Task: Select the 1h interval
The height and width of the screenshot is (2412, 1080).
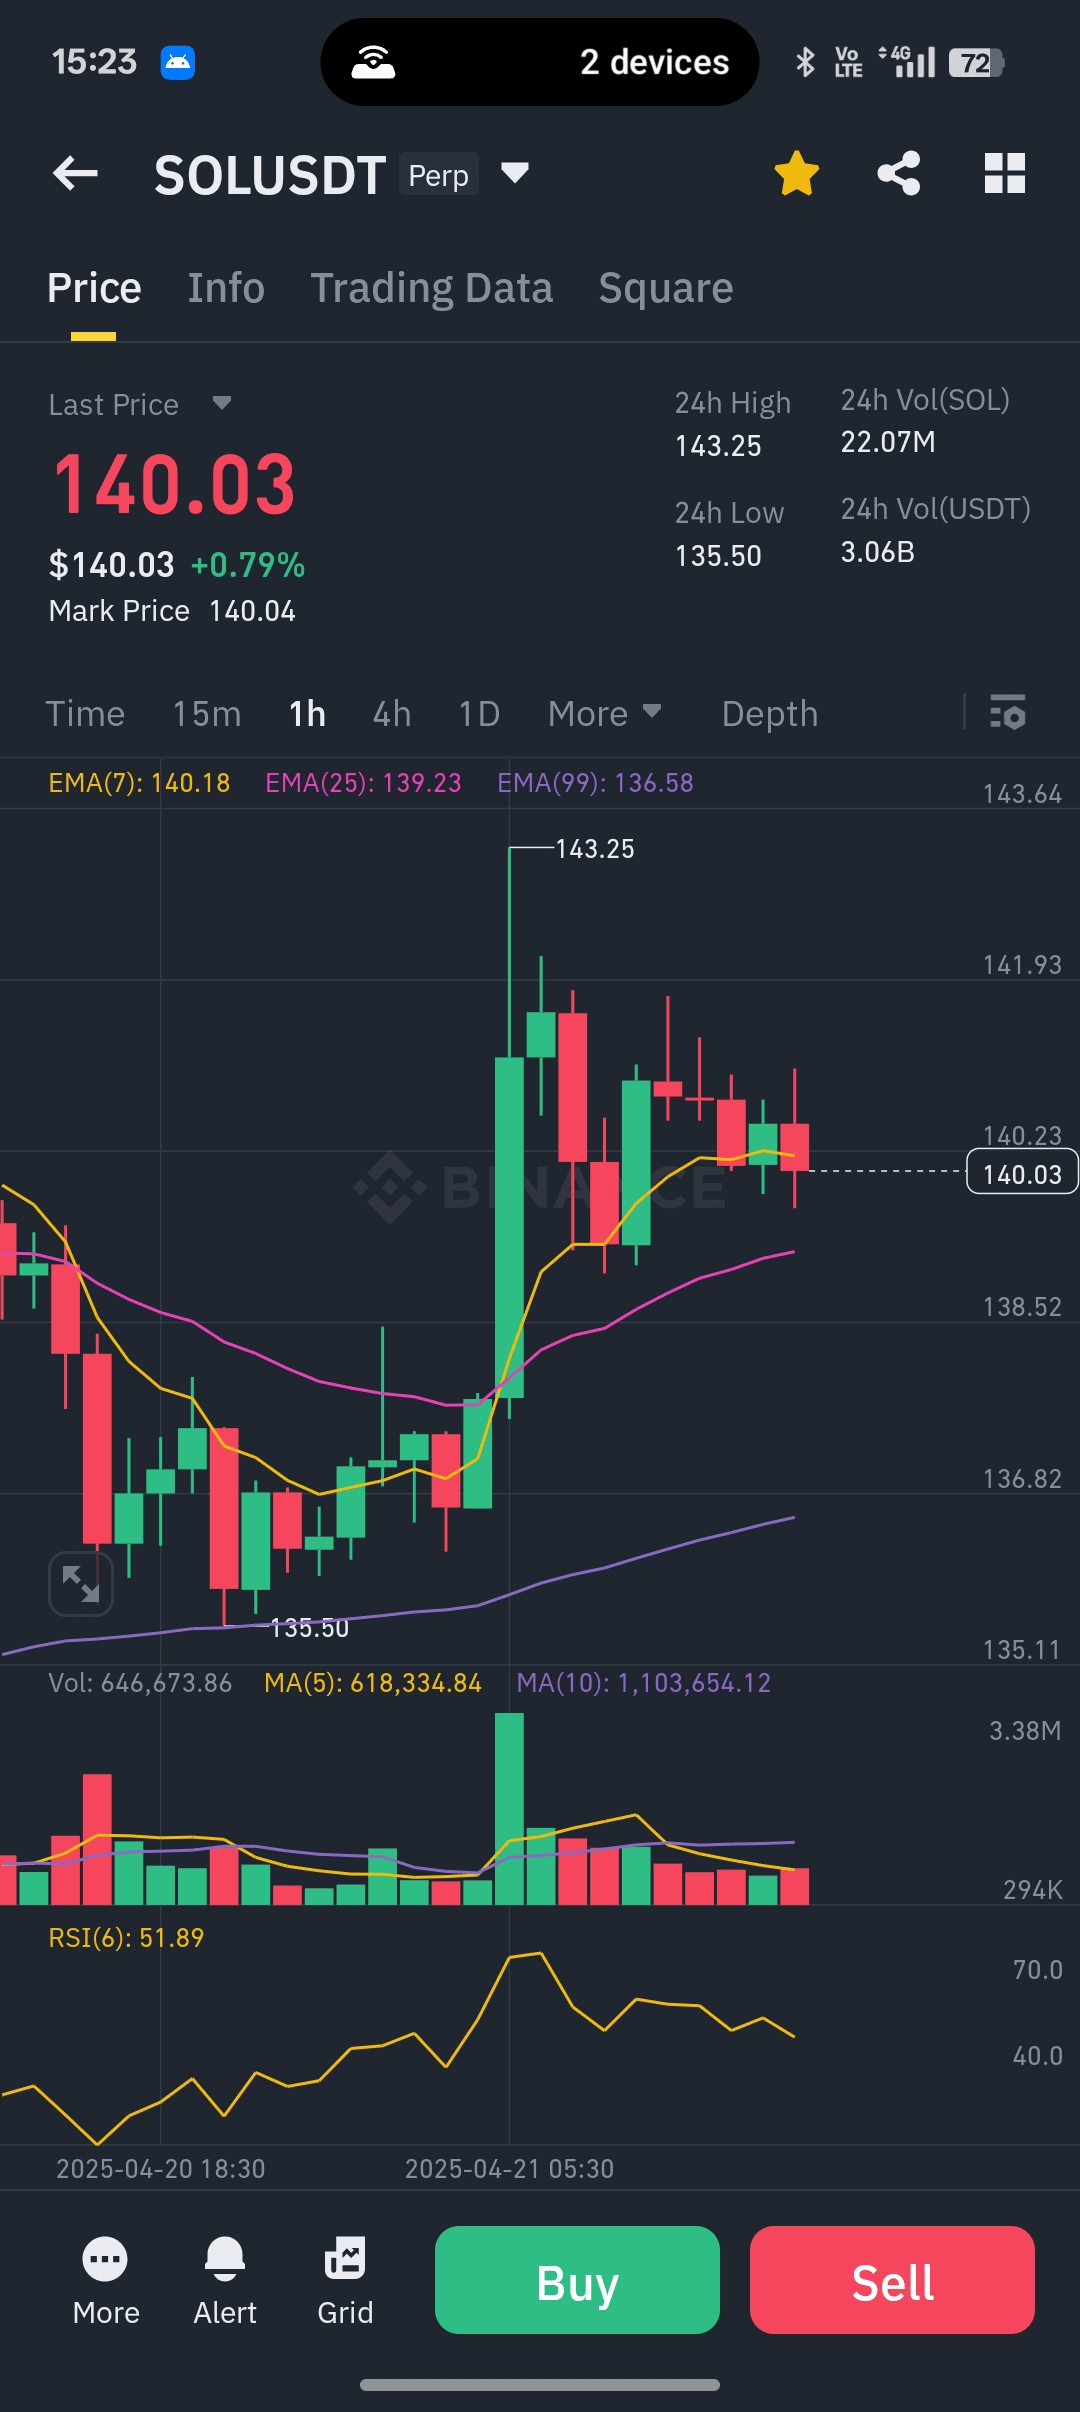Action: (x=307, y=714)
